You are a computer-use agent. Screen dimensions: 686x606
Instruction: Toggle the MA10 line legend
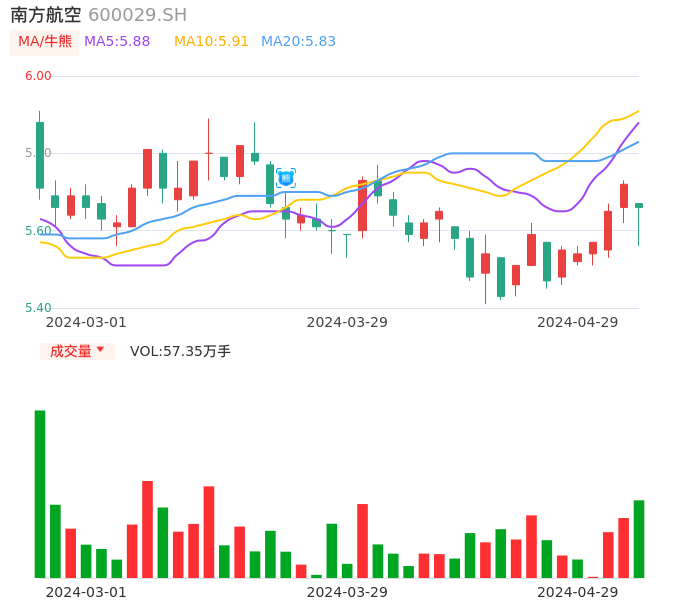pos(211,42)
